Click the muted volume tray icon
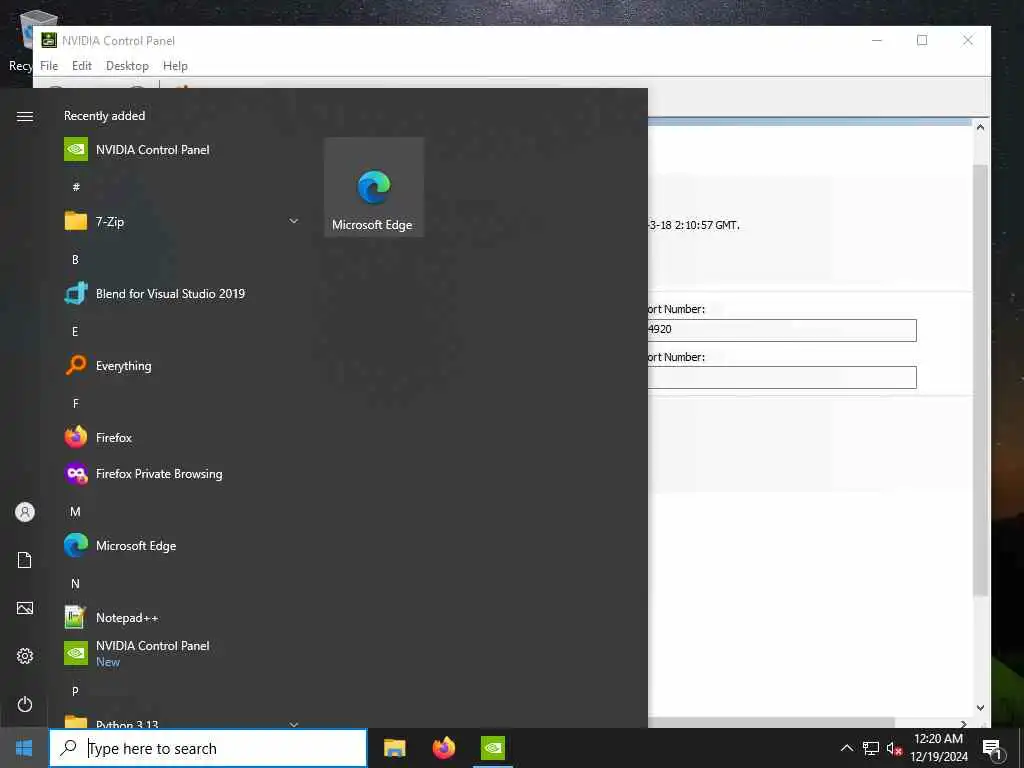 pos(894,748)
